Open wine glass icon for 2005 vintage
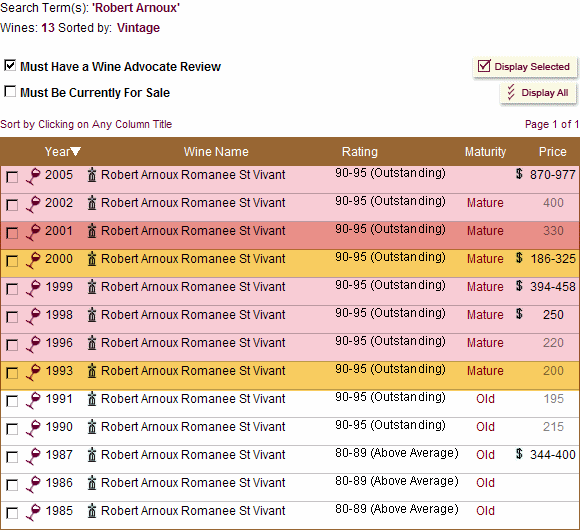Viewport: 580px width, 530px height. click(33, 176)
